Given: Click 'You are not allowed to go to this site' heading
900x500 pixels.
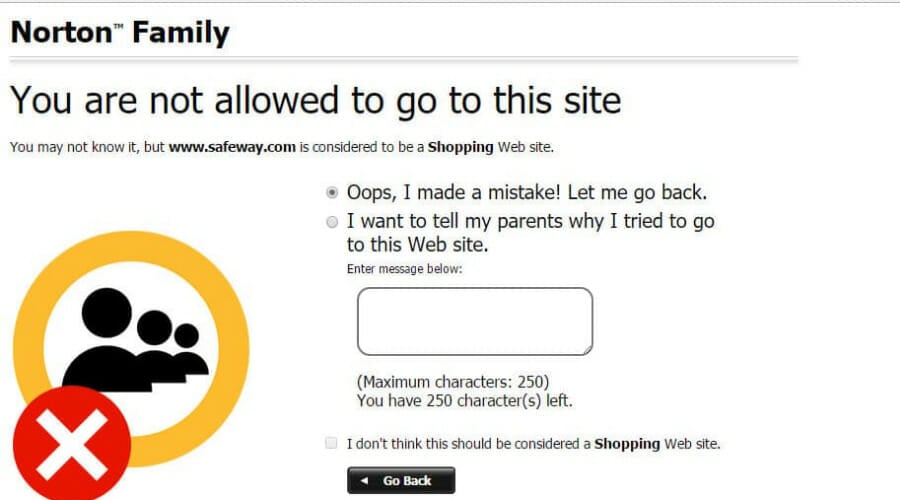Looking at the screenshot, I should pyautogui.click(x=316, y=101).
